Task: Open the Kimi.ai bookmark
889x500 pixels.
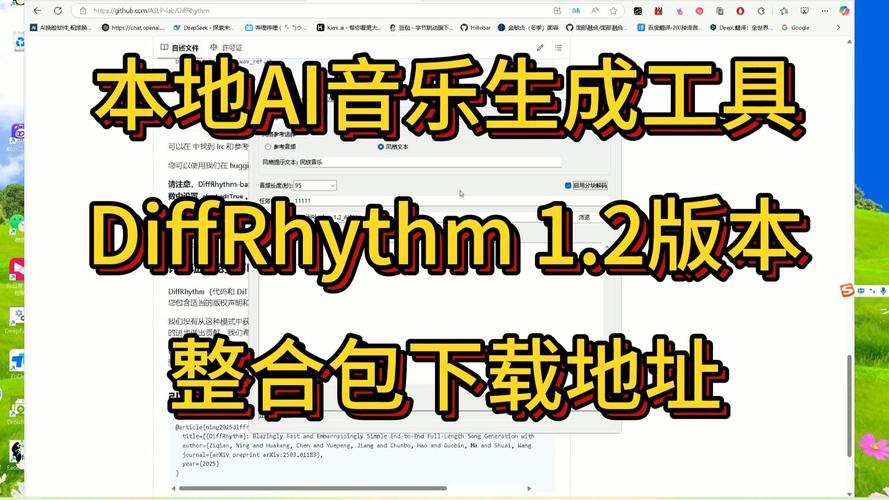Action: tap(349, 27)
